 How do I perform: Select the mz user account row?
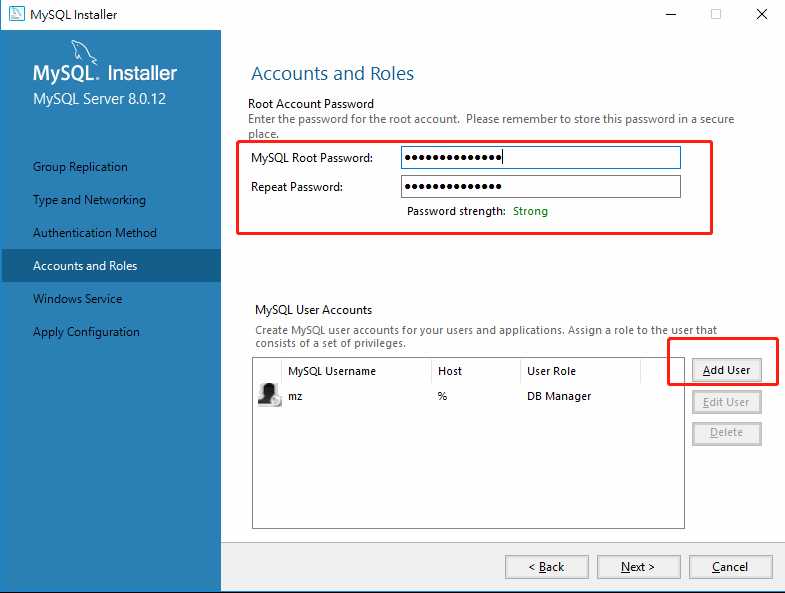coord(450,396)
